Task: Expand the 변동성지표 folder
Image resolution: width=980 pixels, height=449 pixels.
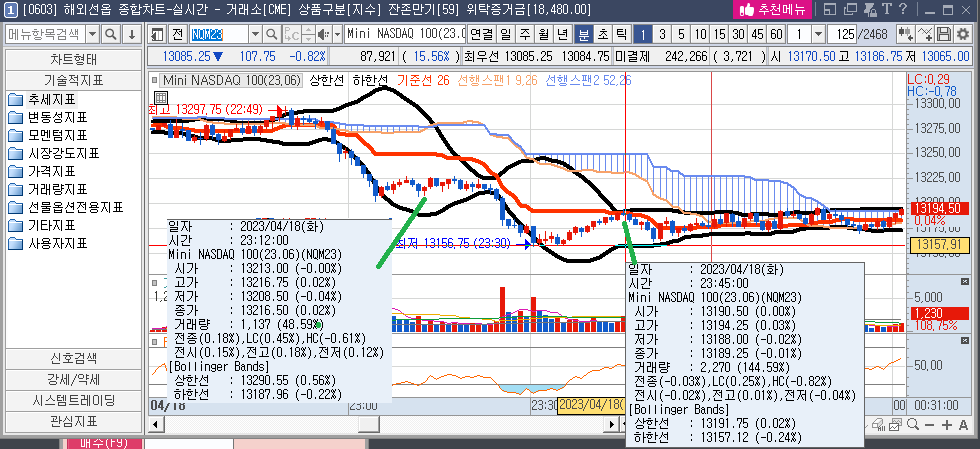Action: coord(47,118)
